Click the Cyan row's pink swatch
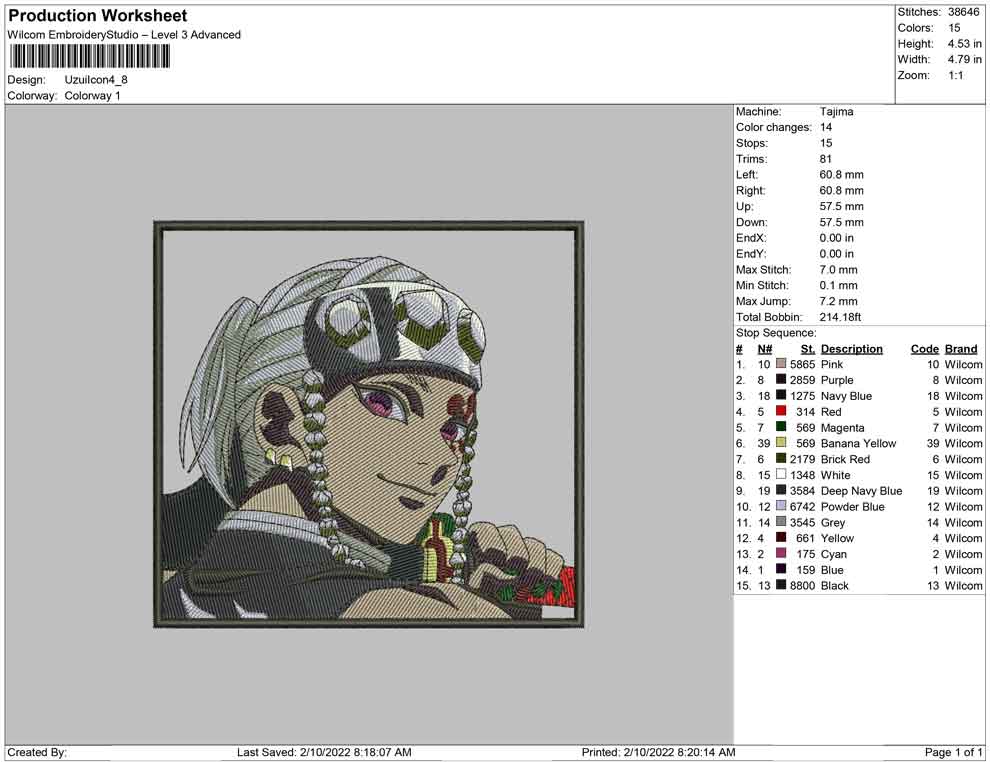 [781, 553]
